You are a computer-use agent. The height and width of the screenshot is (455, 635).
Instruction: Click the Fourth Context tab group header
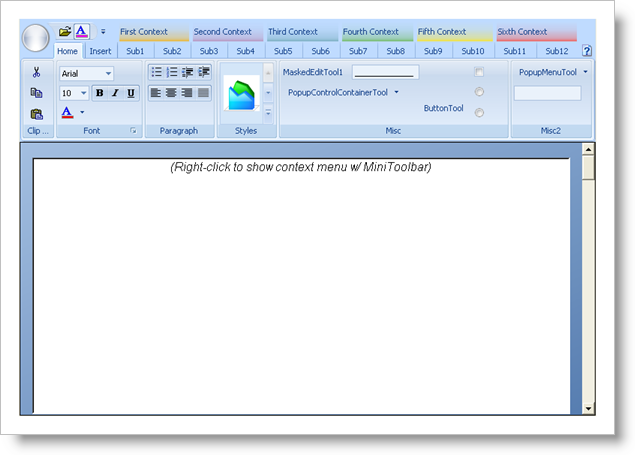(x=377, y=32)
